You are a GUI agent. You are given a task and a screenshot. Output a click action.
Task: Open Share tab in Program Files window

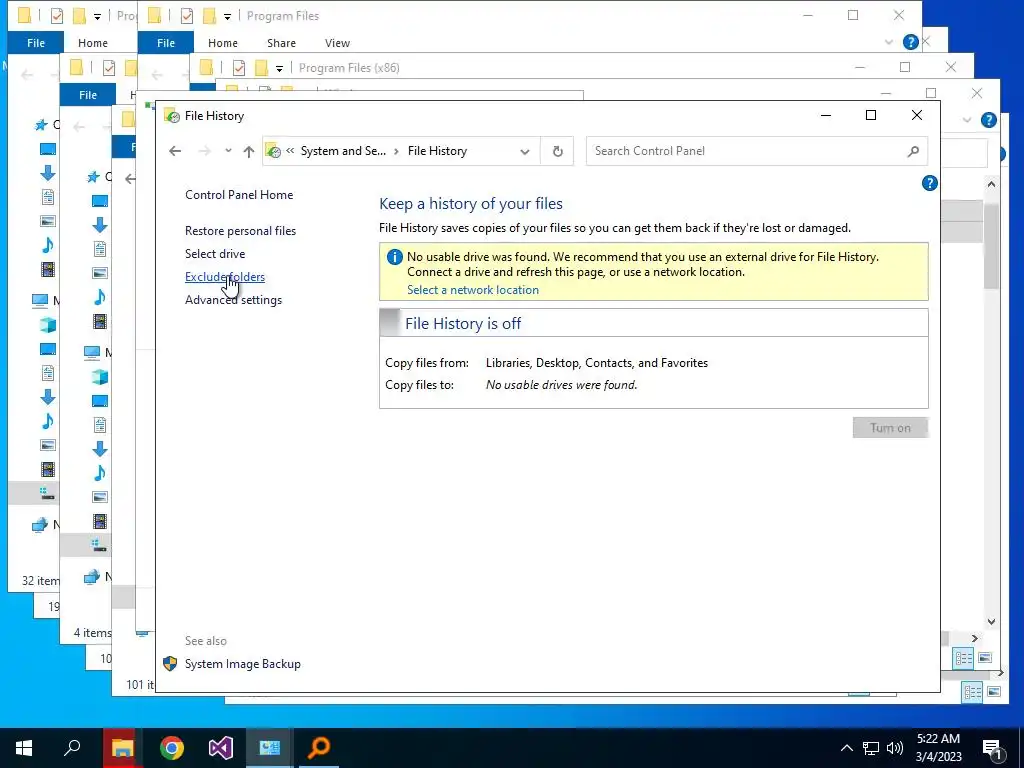281,42
